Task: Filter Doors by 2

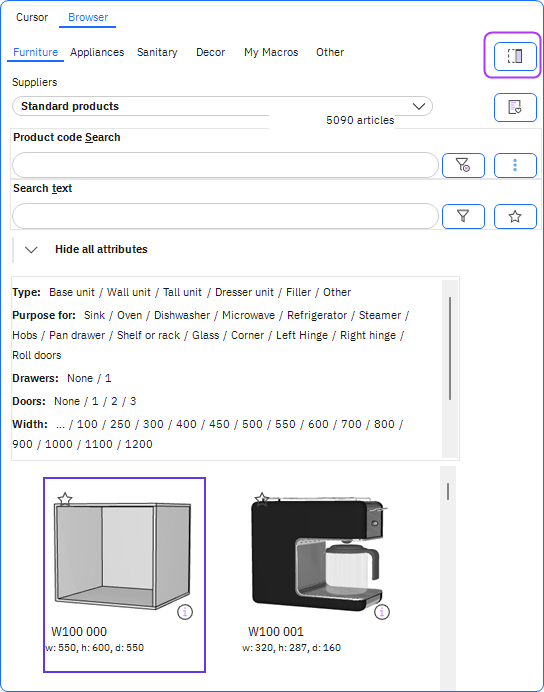Action: (114, 401)
